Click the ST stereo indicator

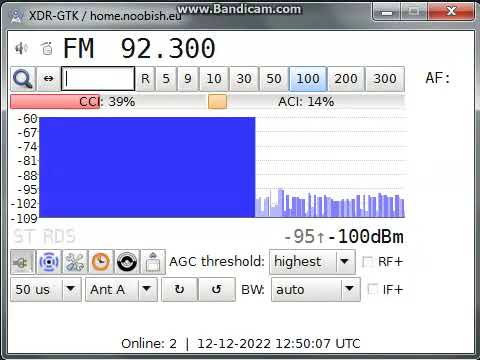[23, 237]
